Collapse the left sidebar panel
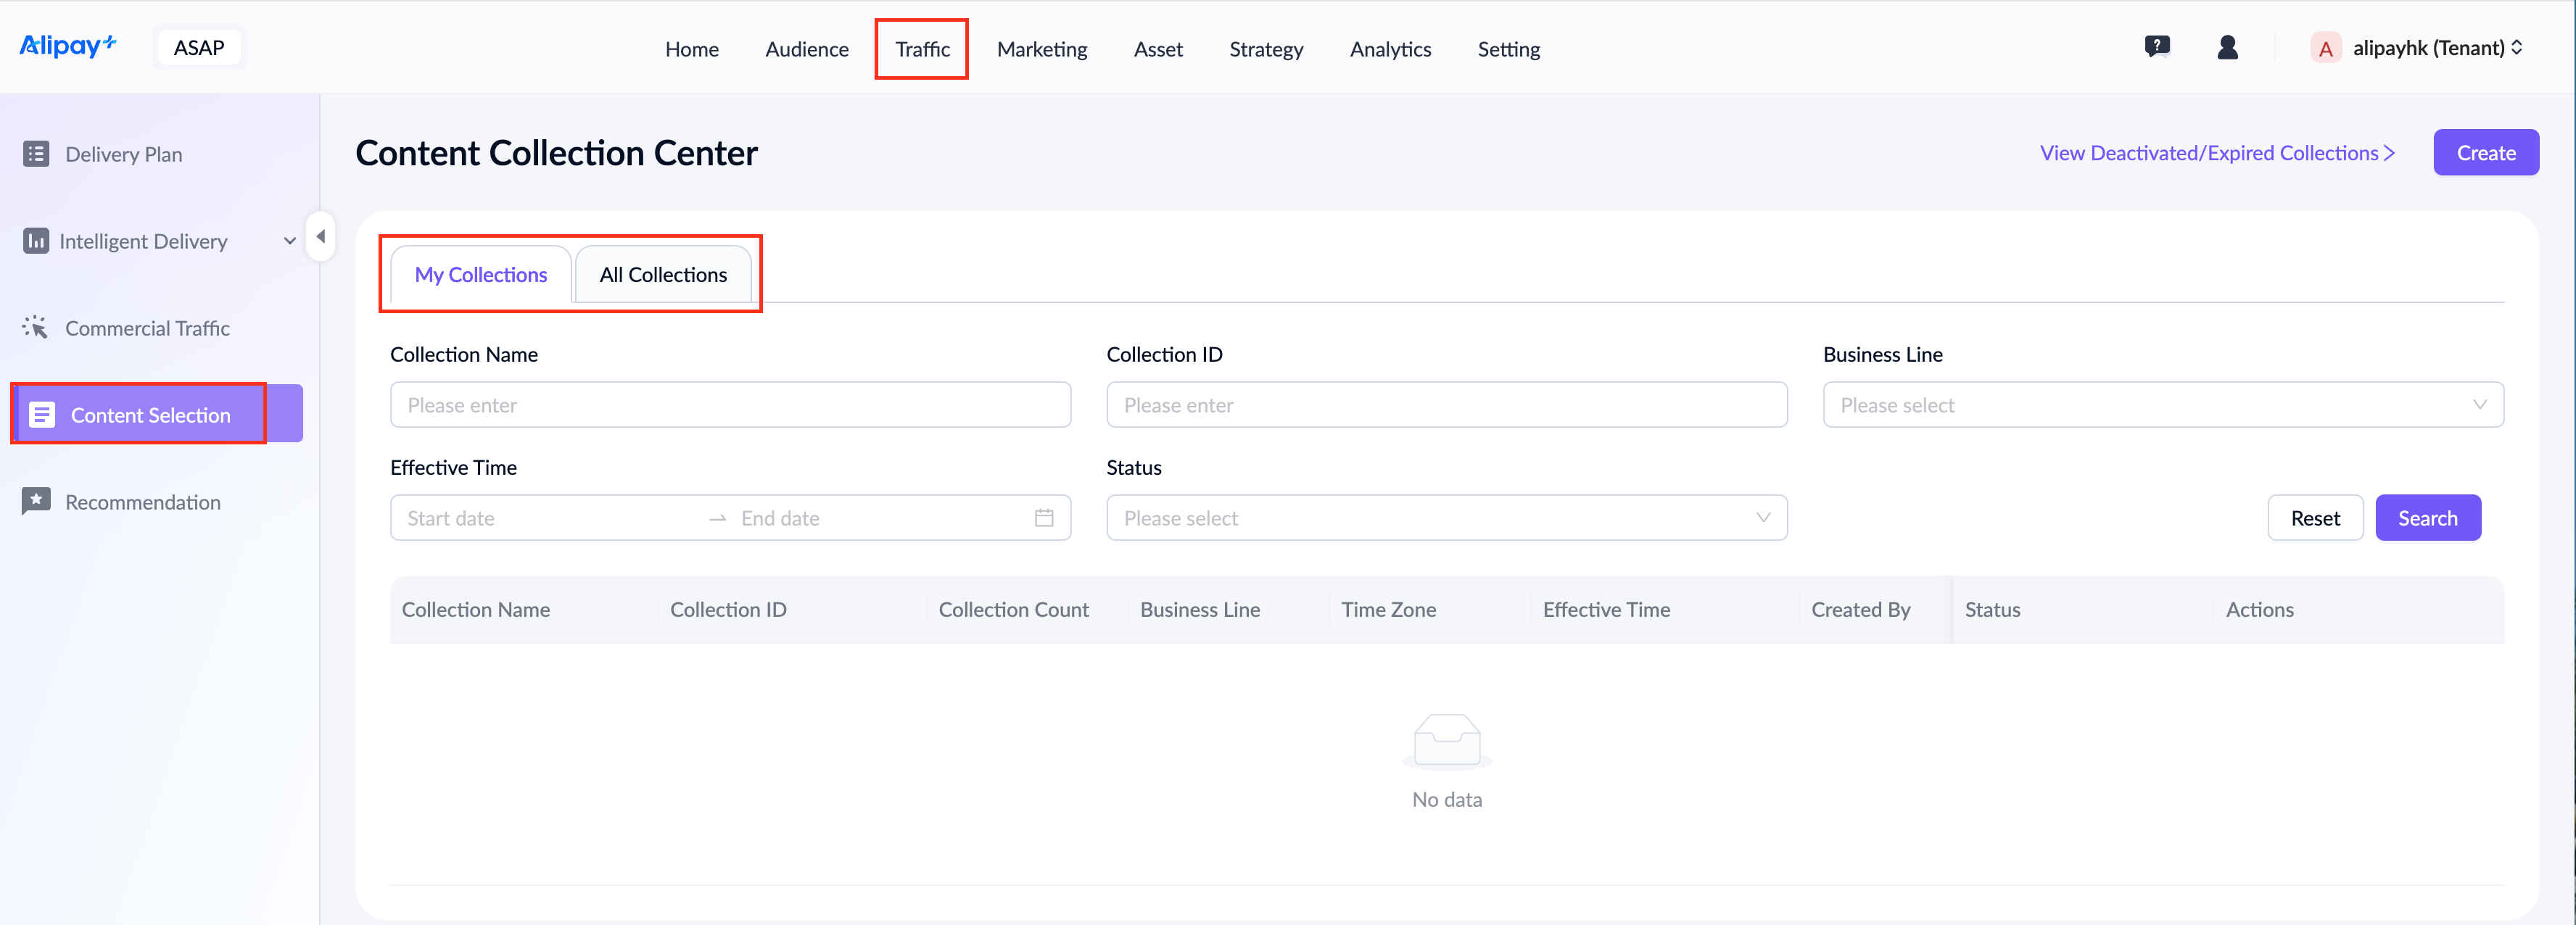This screenshot has height=925, width=2576. [x=321, y=237]
